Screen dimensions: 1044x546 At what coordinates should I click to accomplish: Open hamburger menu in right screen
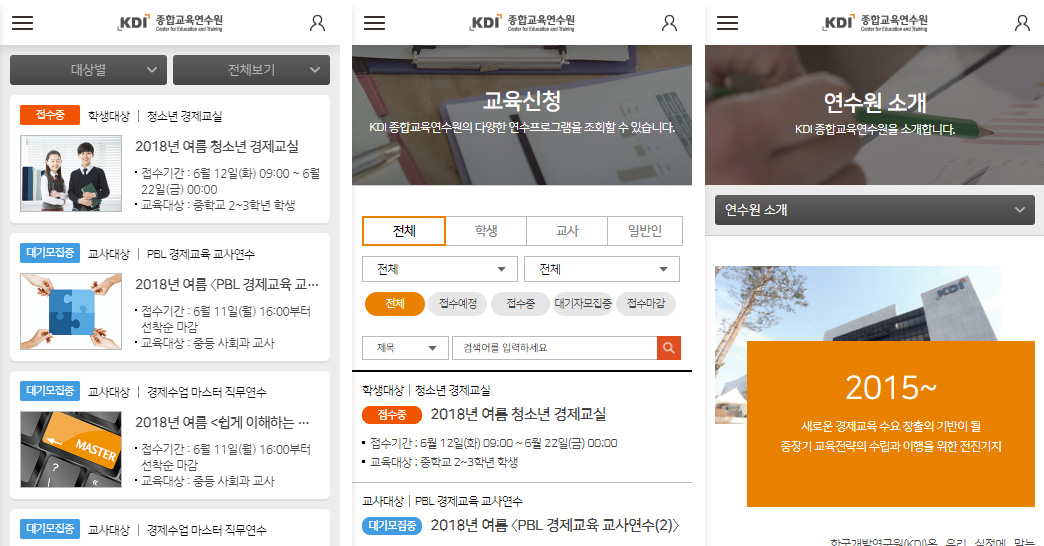(x=727, y=23)
